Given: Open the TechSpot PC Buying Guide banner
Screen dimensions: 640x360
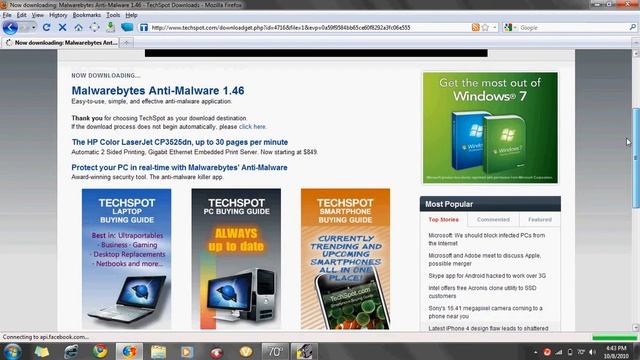Looking at the screenshot, I should pyautogui.click(x=236, y=259).
